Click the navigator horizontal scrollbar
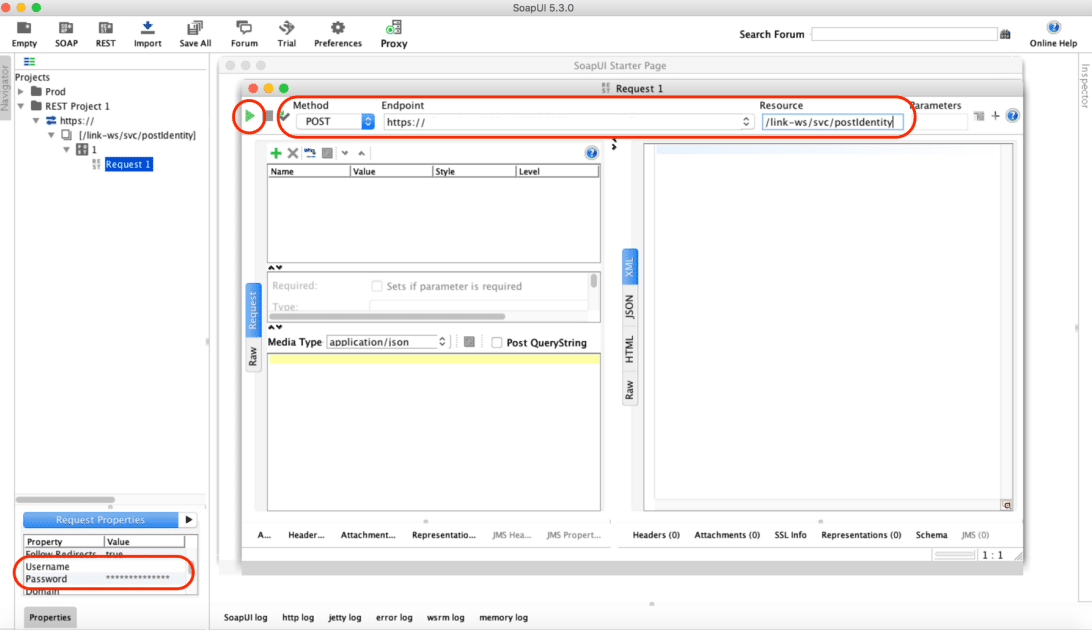Viewport: 1092px width, 630px height. click(x=65, y=500)
